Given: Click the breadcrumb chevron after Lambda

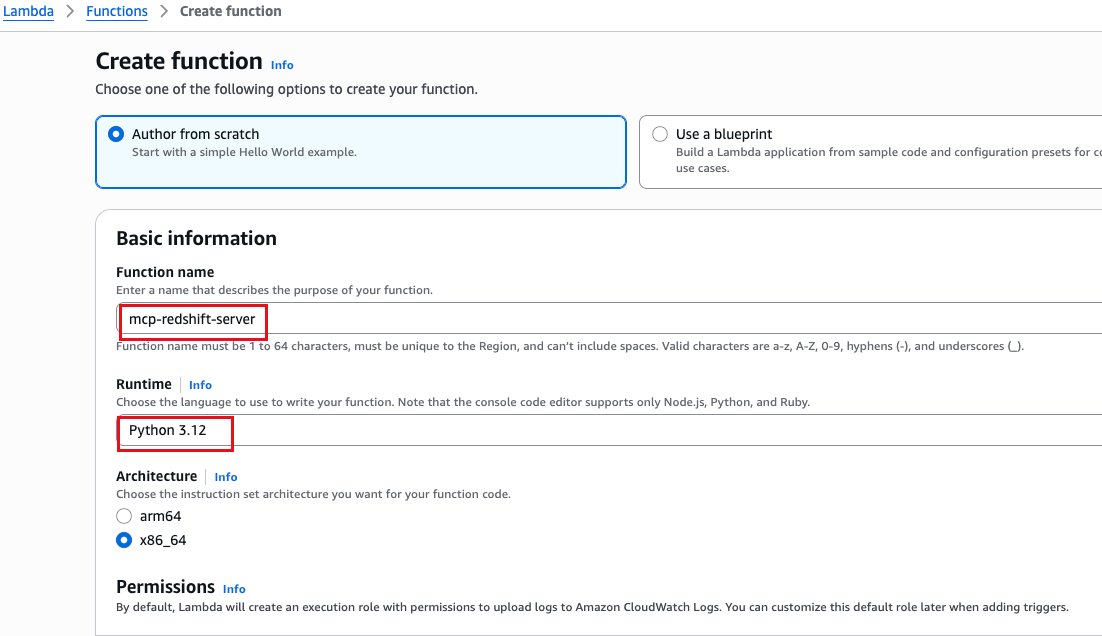Looking at the screenshot, I should click(x=70, y=11).
